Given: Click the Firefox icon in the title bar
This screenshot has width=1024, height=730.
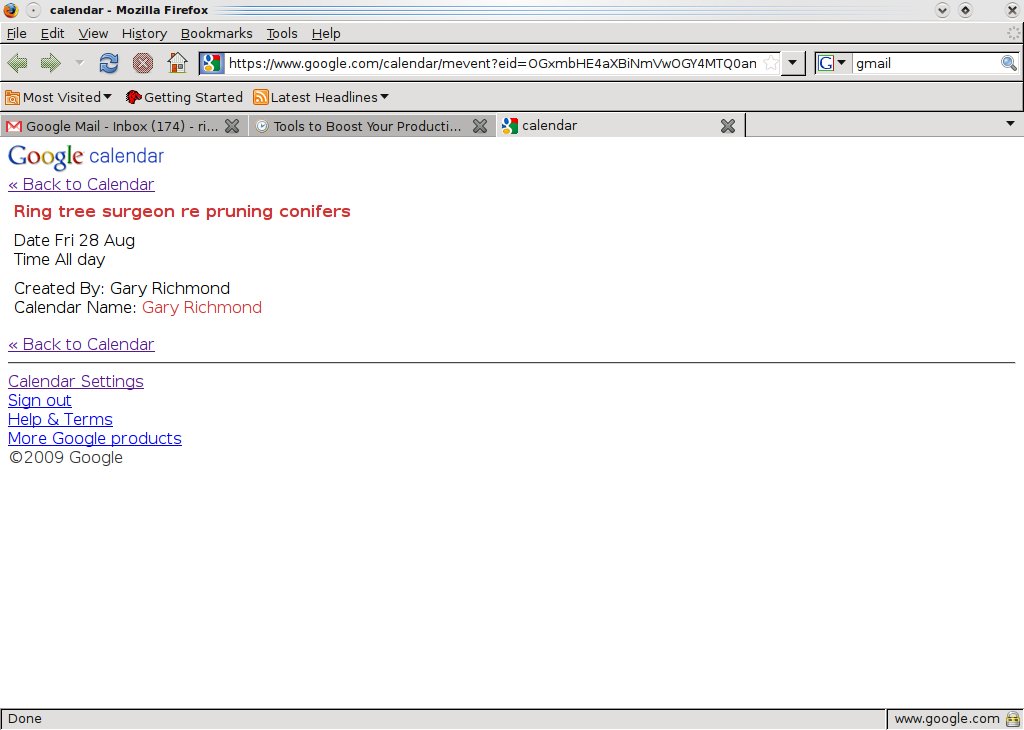Looking at the screenshot, I should [10, 10].
